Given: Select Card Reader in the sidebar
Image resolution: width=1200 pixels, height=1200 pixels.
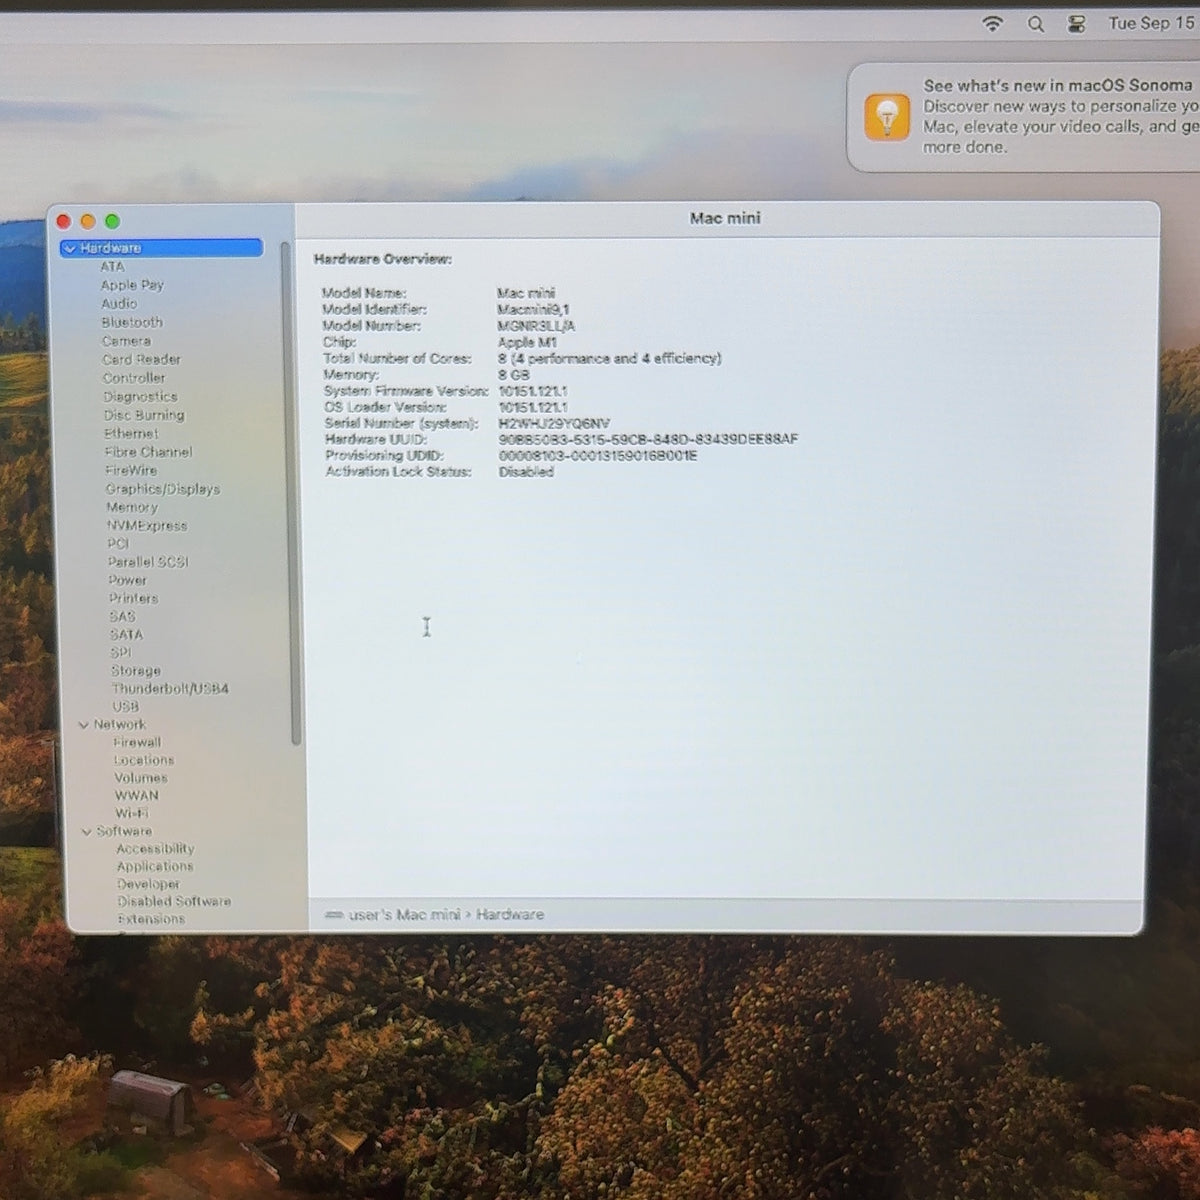Looking at the screenshot, I should point(141,359).
